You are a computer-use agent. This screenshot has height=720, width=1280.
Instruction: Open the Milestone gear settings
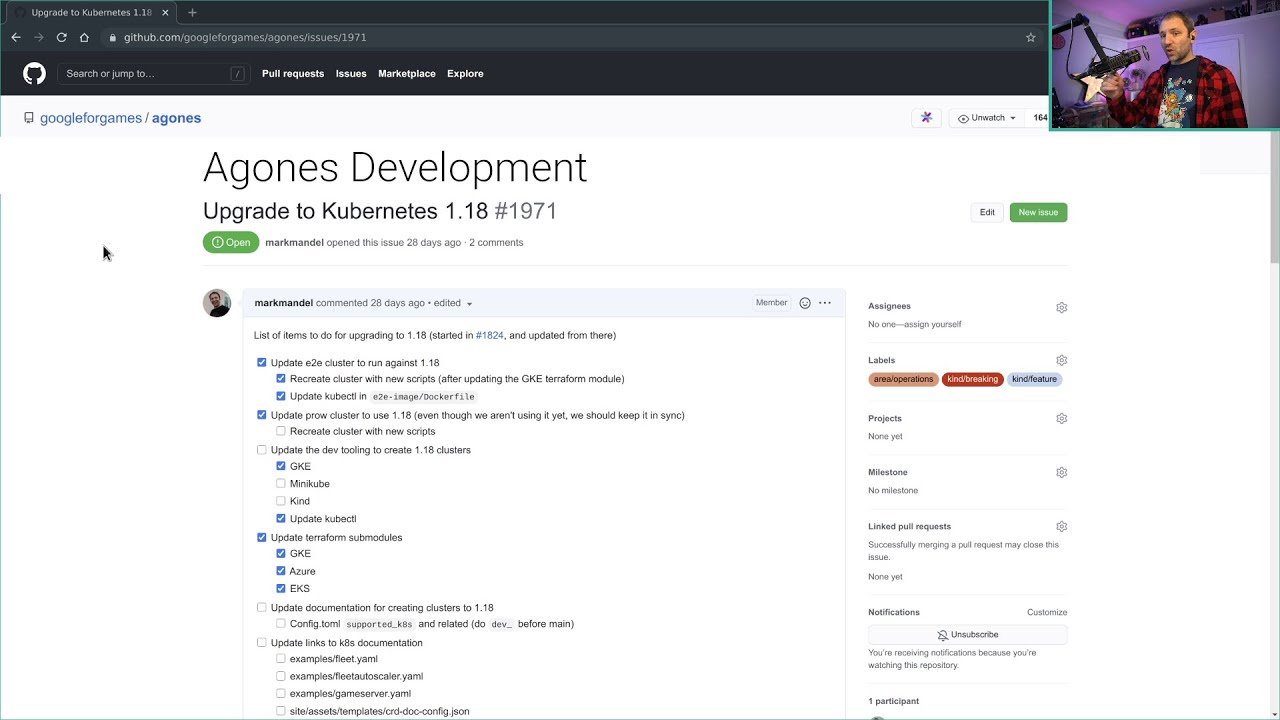(1061, 472)
